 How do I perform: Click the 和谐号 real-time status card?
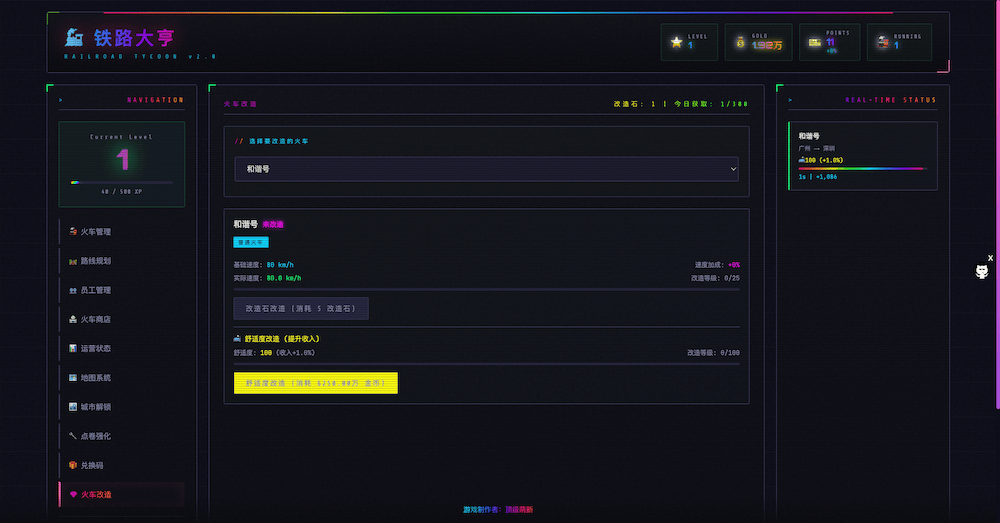[862, 155]
